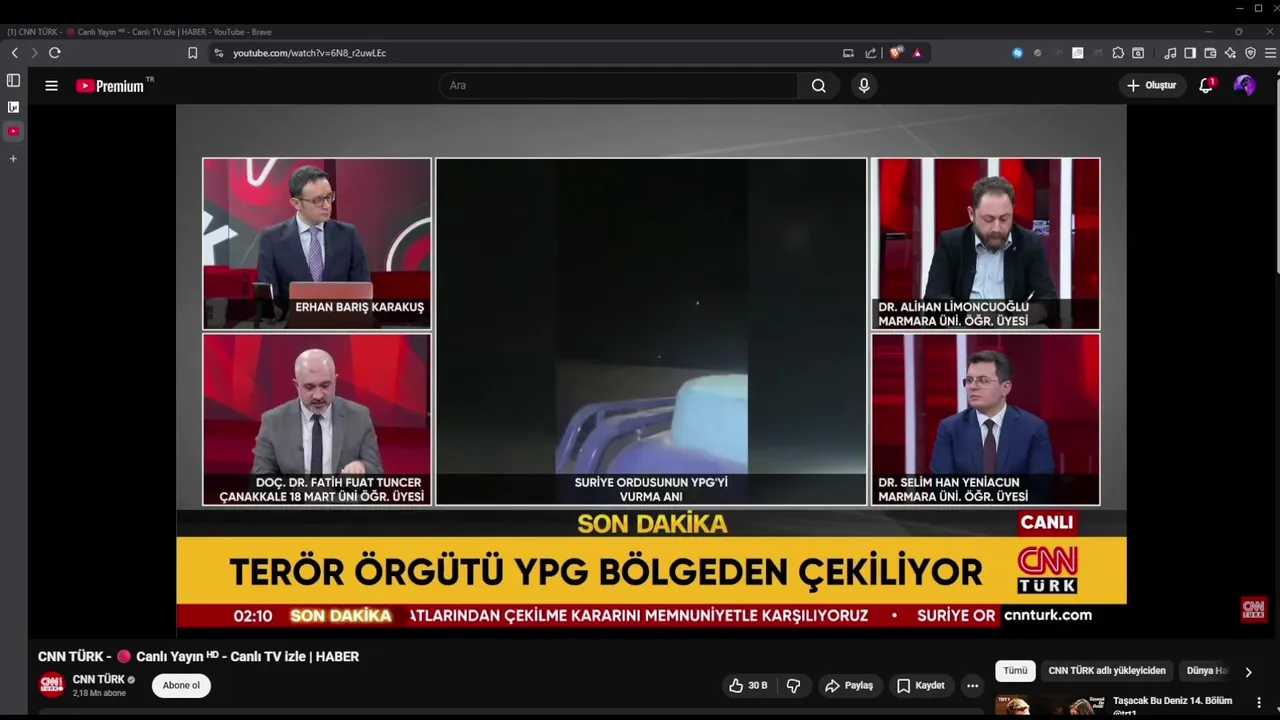Click the video title text CNN TÜRK Canlı Yayın

click(x=198, y=657)
